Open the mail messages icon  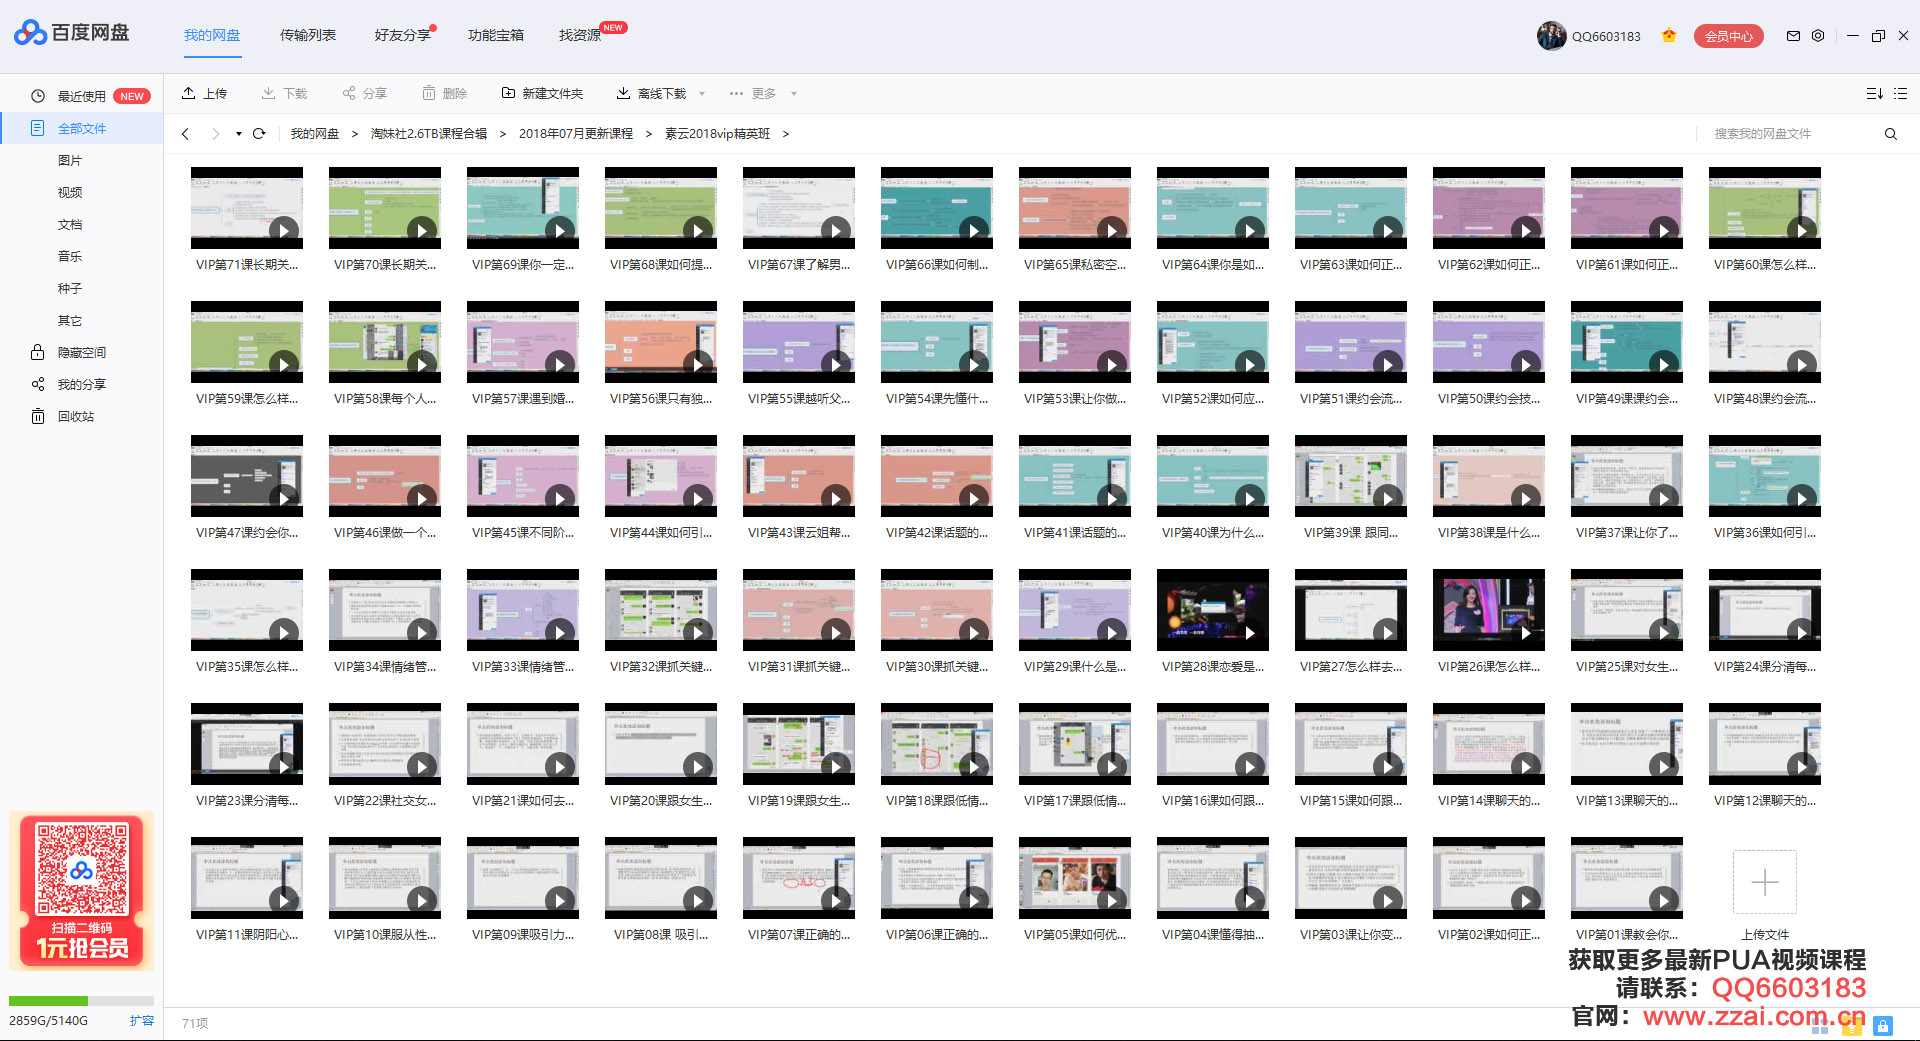[x=1793, y=35]
